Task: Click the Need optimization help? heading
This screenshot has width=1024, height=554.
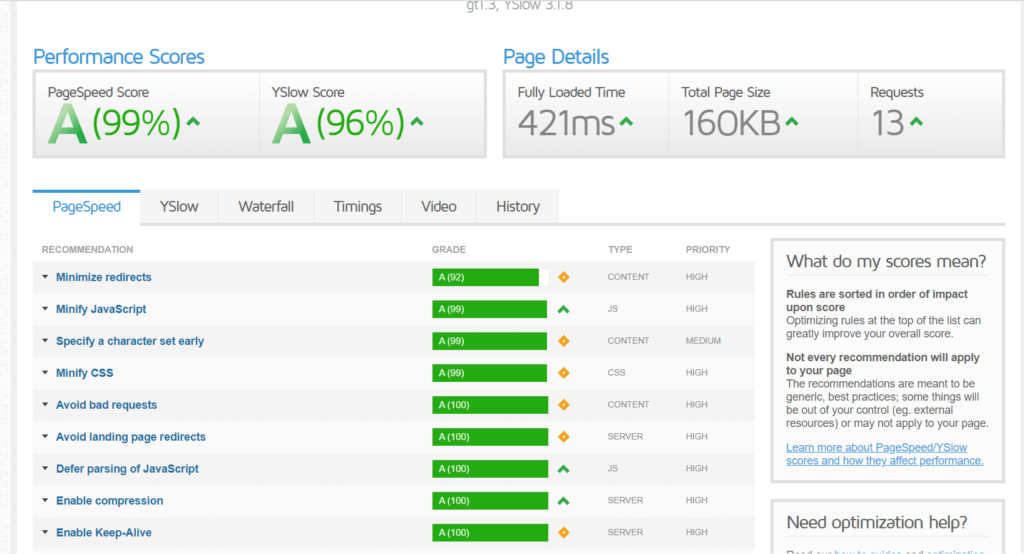Action: pos(877,523)
